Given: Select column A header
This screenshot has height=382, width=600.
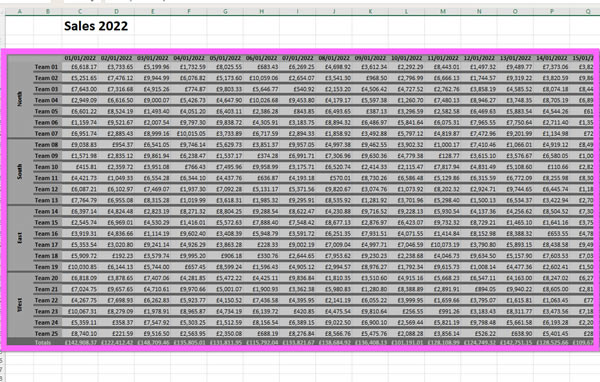Looking at the screenshot, I should pyautogui.click(x=20, y=11).
